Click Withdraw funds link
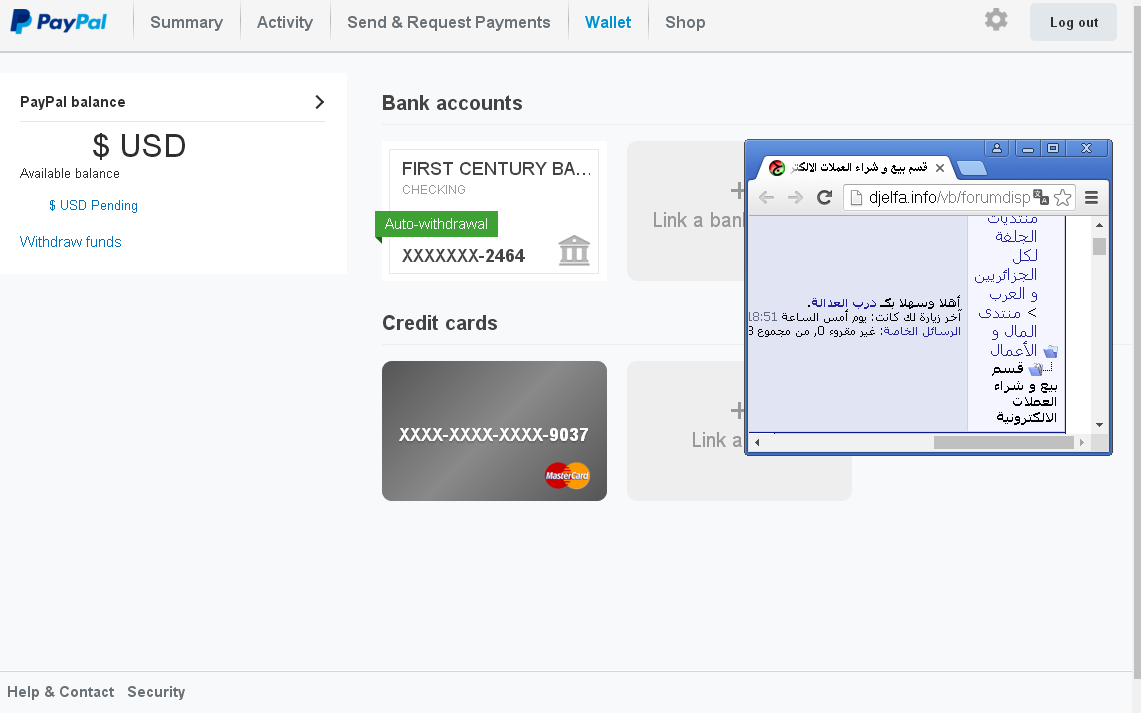The width and height of the screenshot is (1141, 713). pos(71,242)
